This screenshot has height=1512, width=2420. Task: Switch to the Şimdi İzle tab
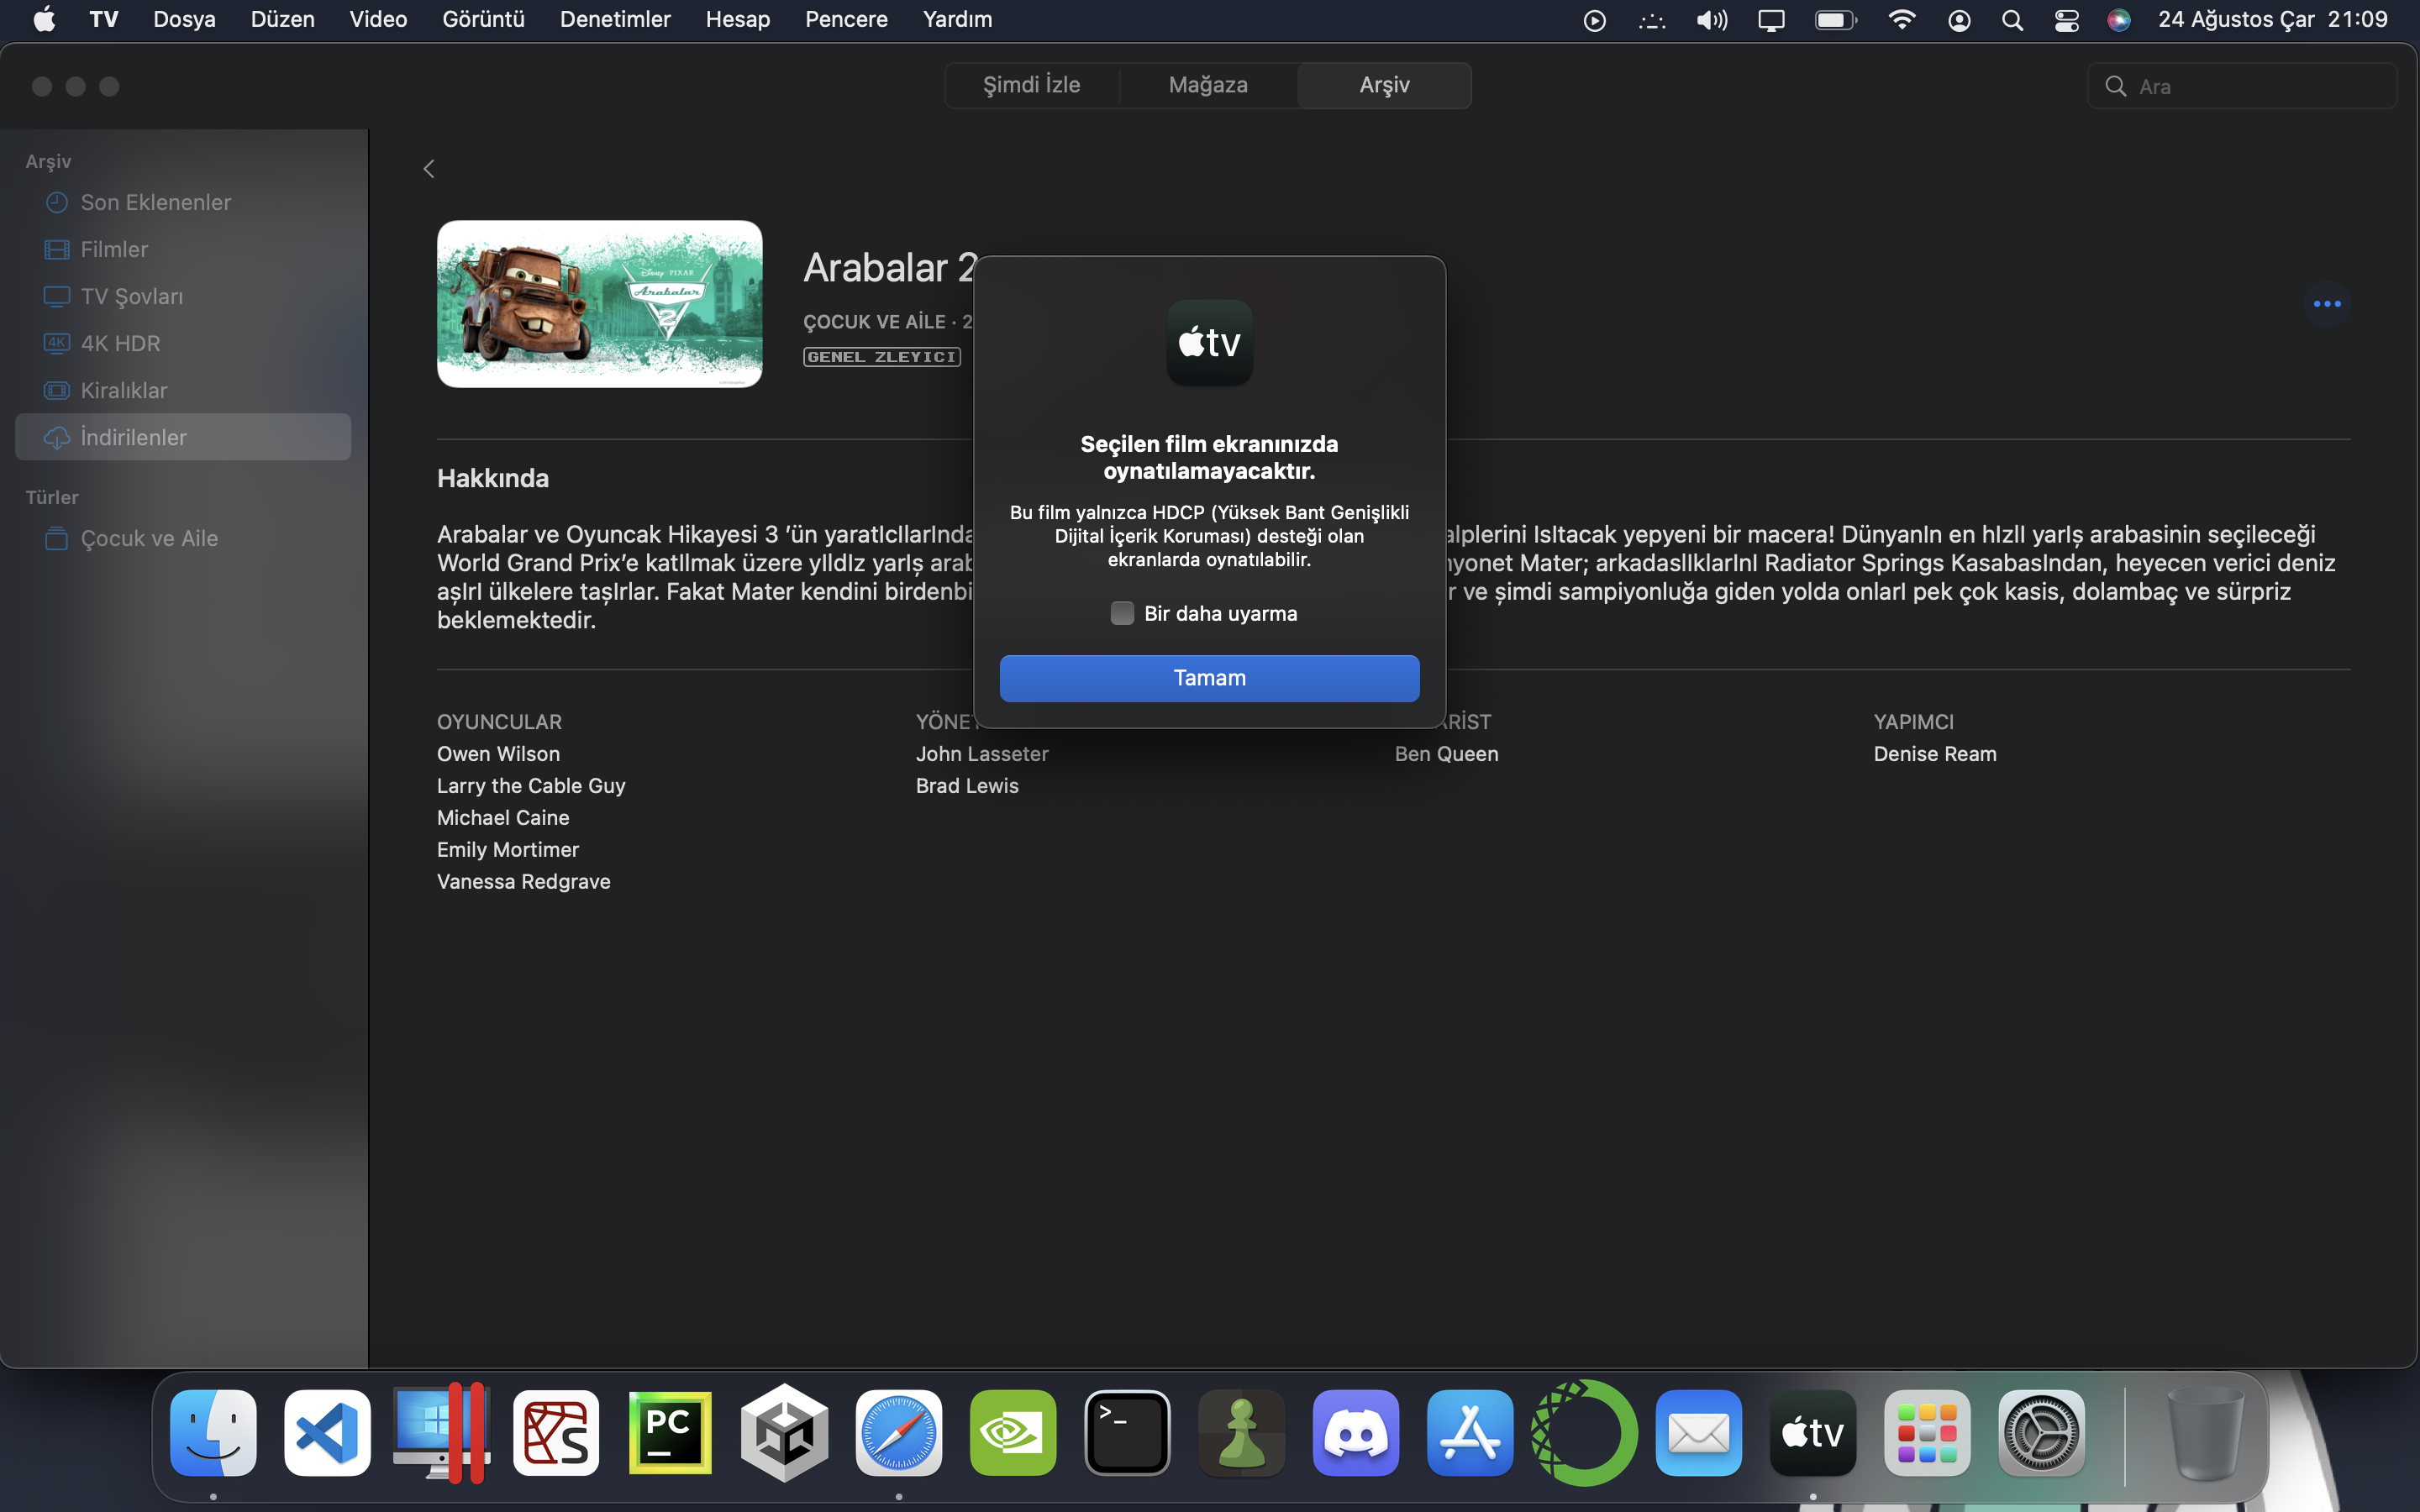point(1031,85)
